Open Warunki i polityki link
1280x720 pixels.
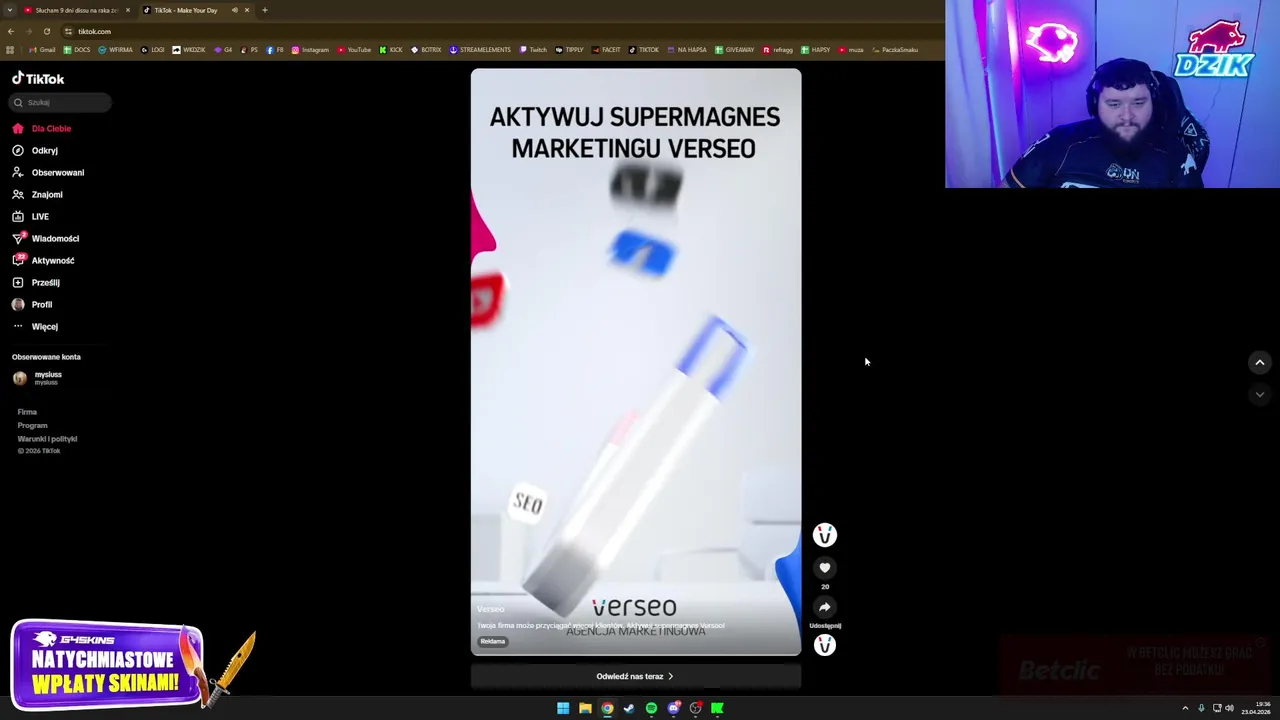pyautogui.click(x=47, y=438)
